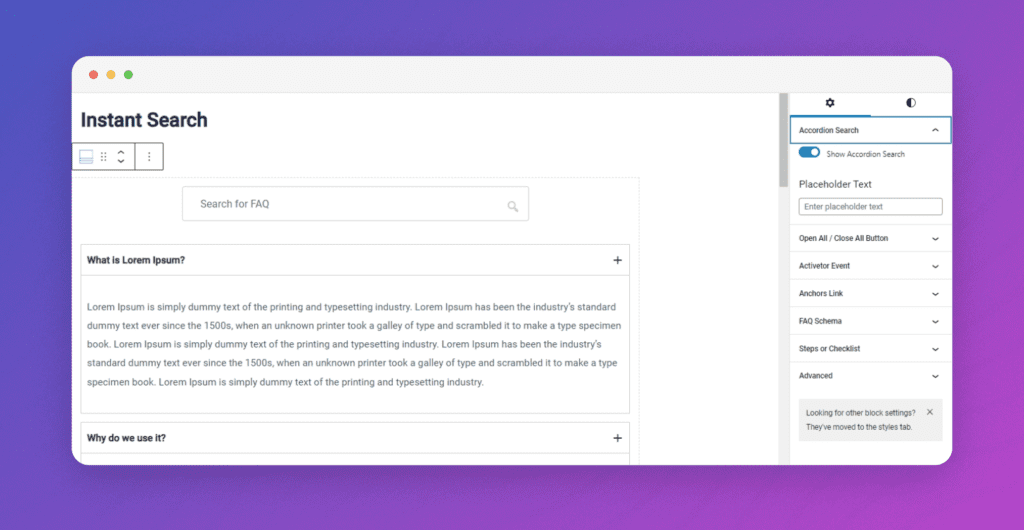The image size is (1024, 530).
Task: Expand the 'Why do we use it?' plus icon
Action: click(x=617, y=438)
